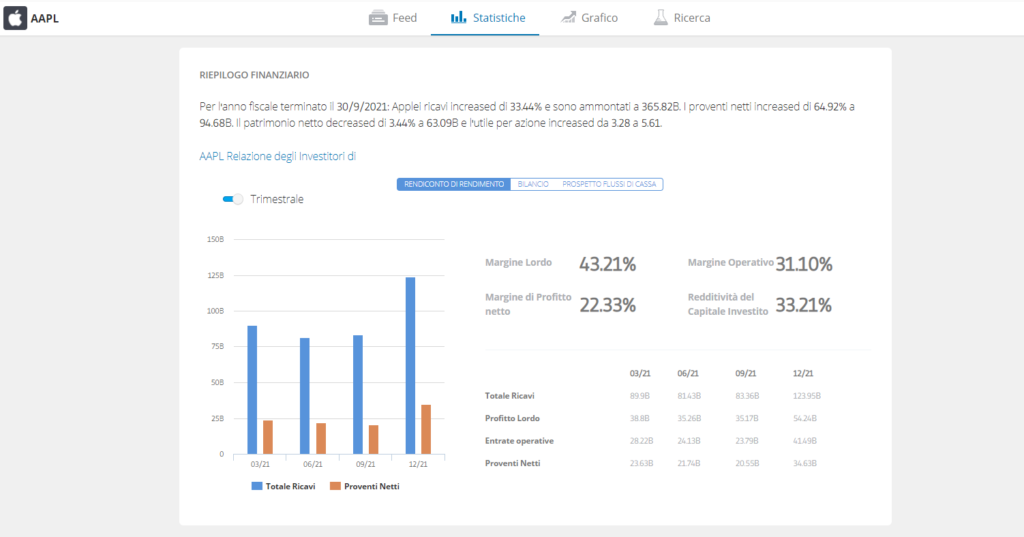Click the Entrate operative cell 24.13B

689,441
